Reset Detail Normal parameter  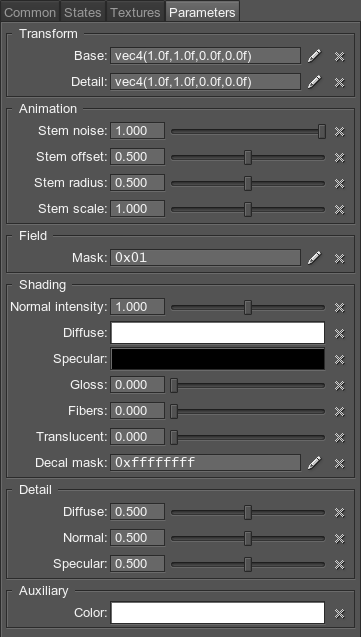pos(339,539)
